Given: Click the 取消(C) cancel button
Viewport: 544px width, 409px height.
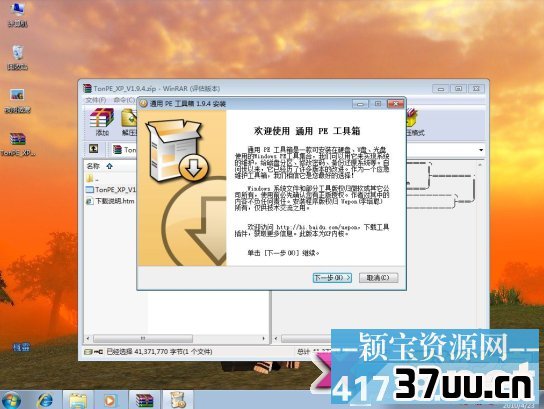Looking at the screenshot, I should [378, 278].
